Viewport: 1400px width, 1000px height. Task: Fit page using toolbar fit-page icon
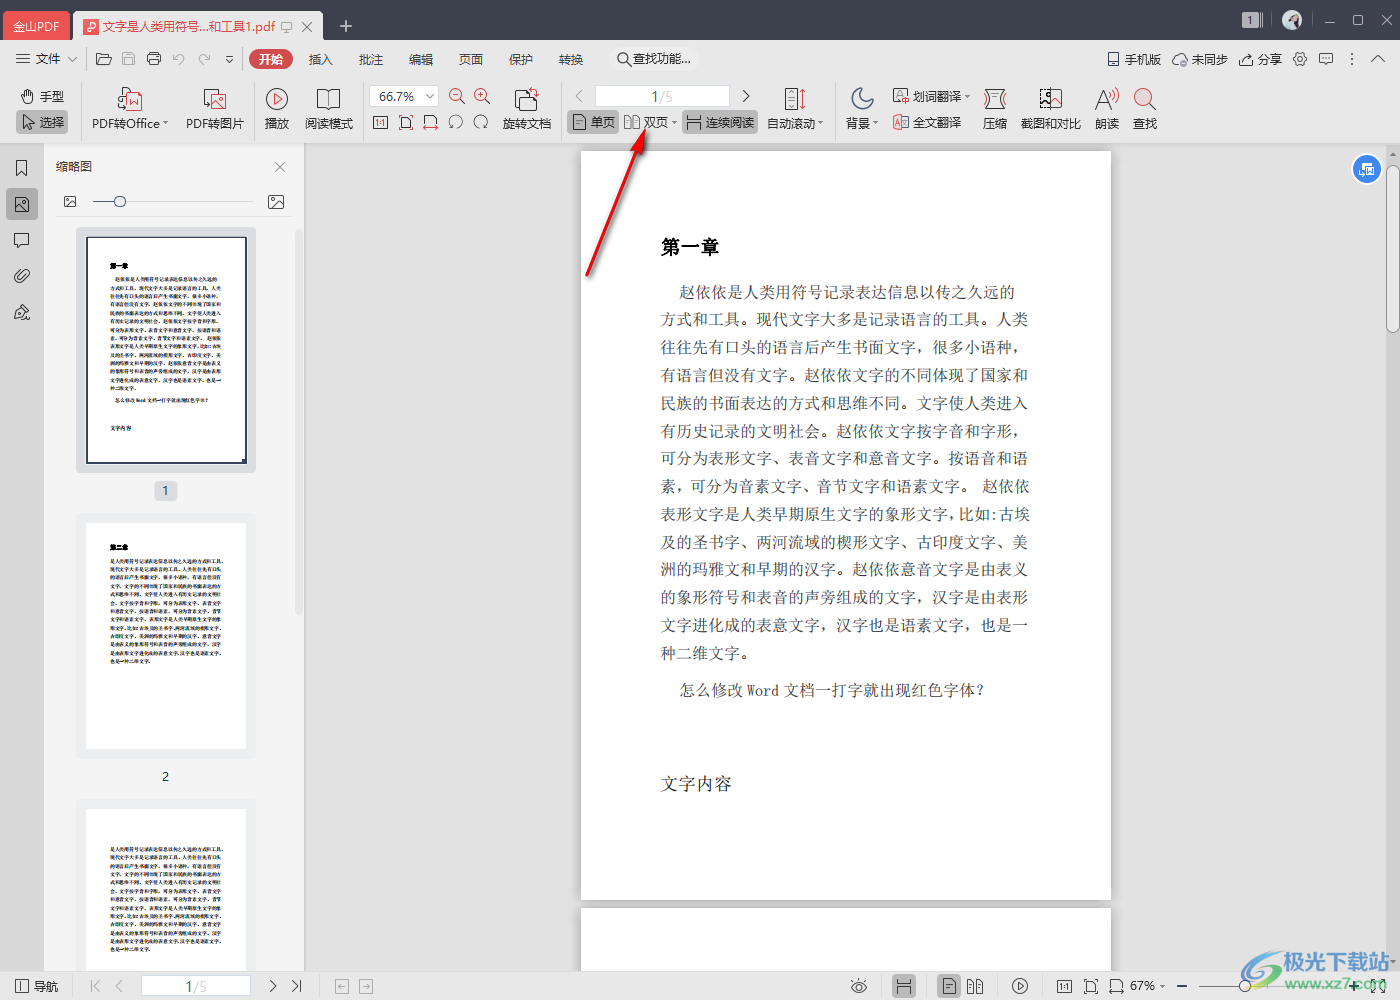405,122
